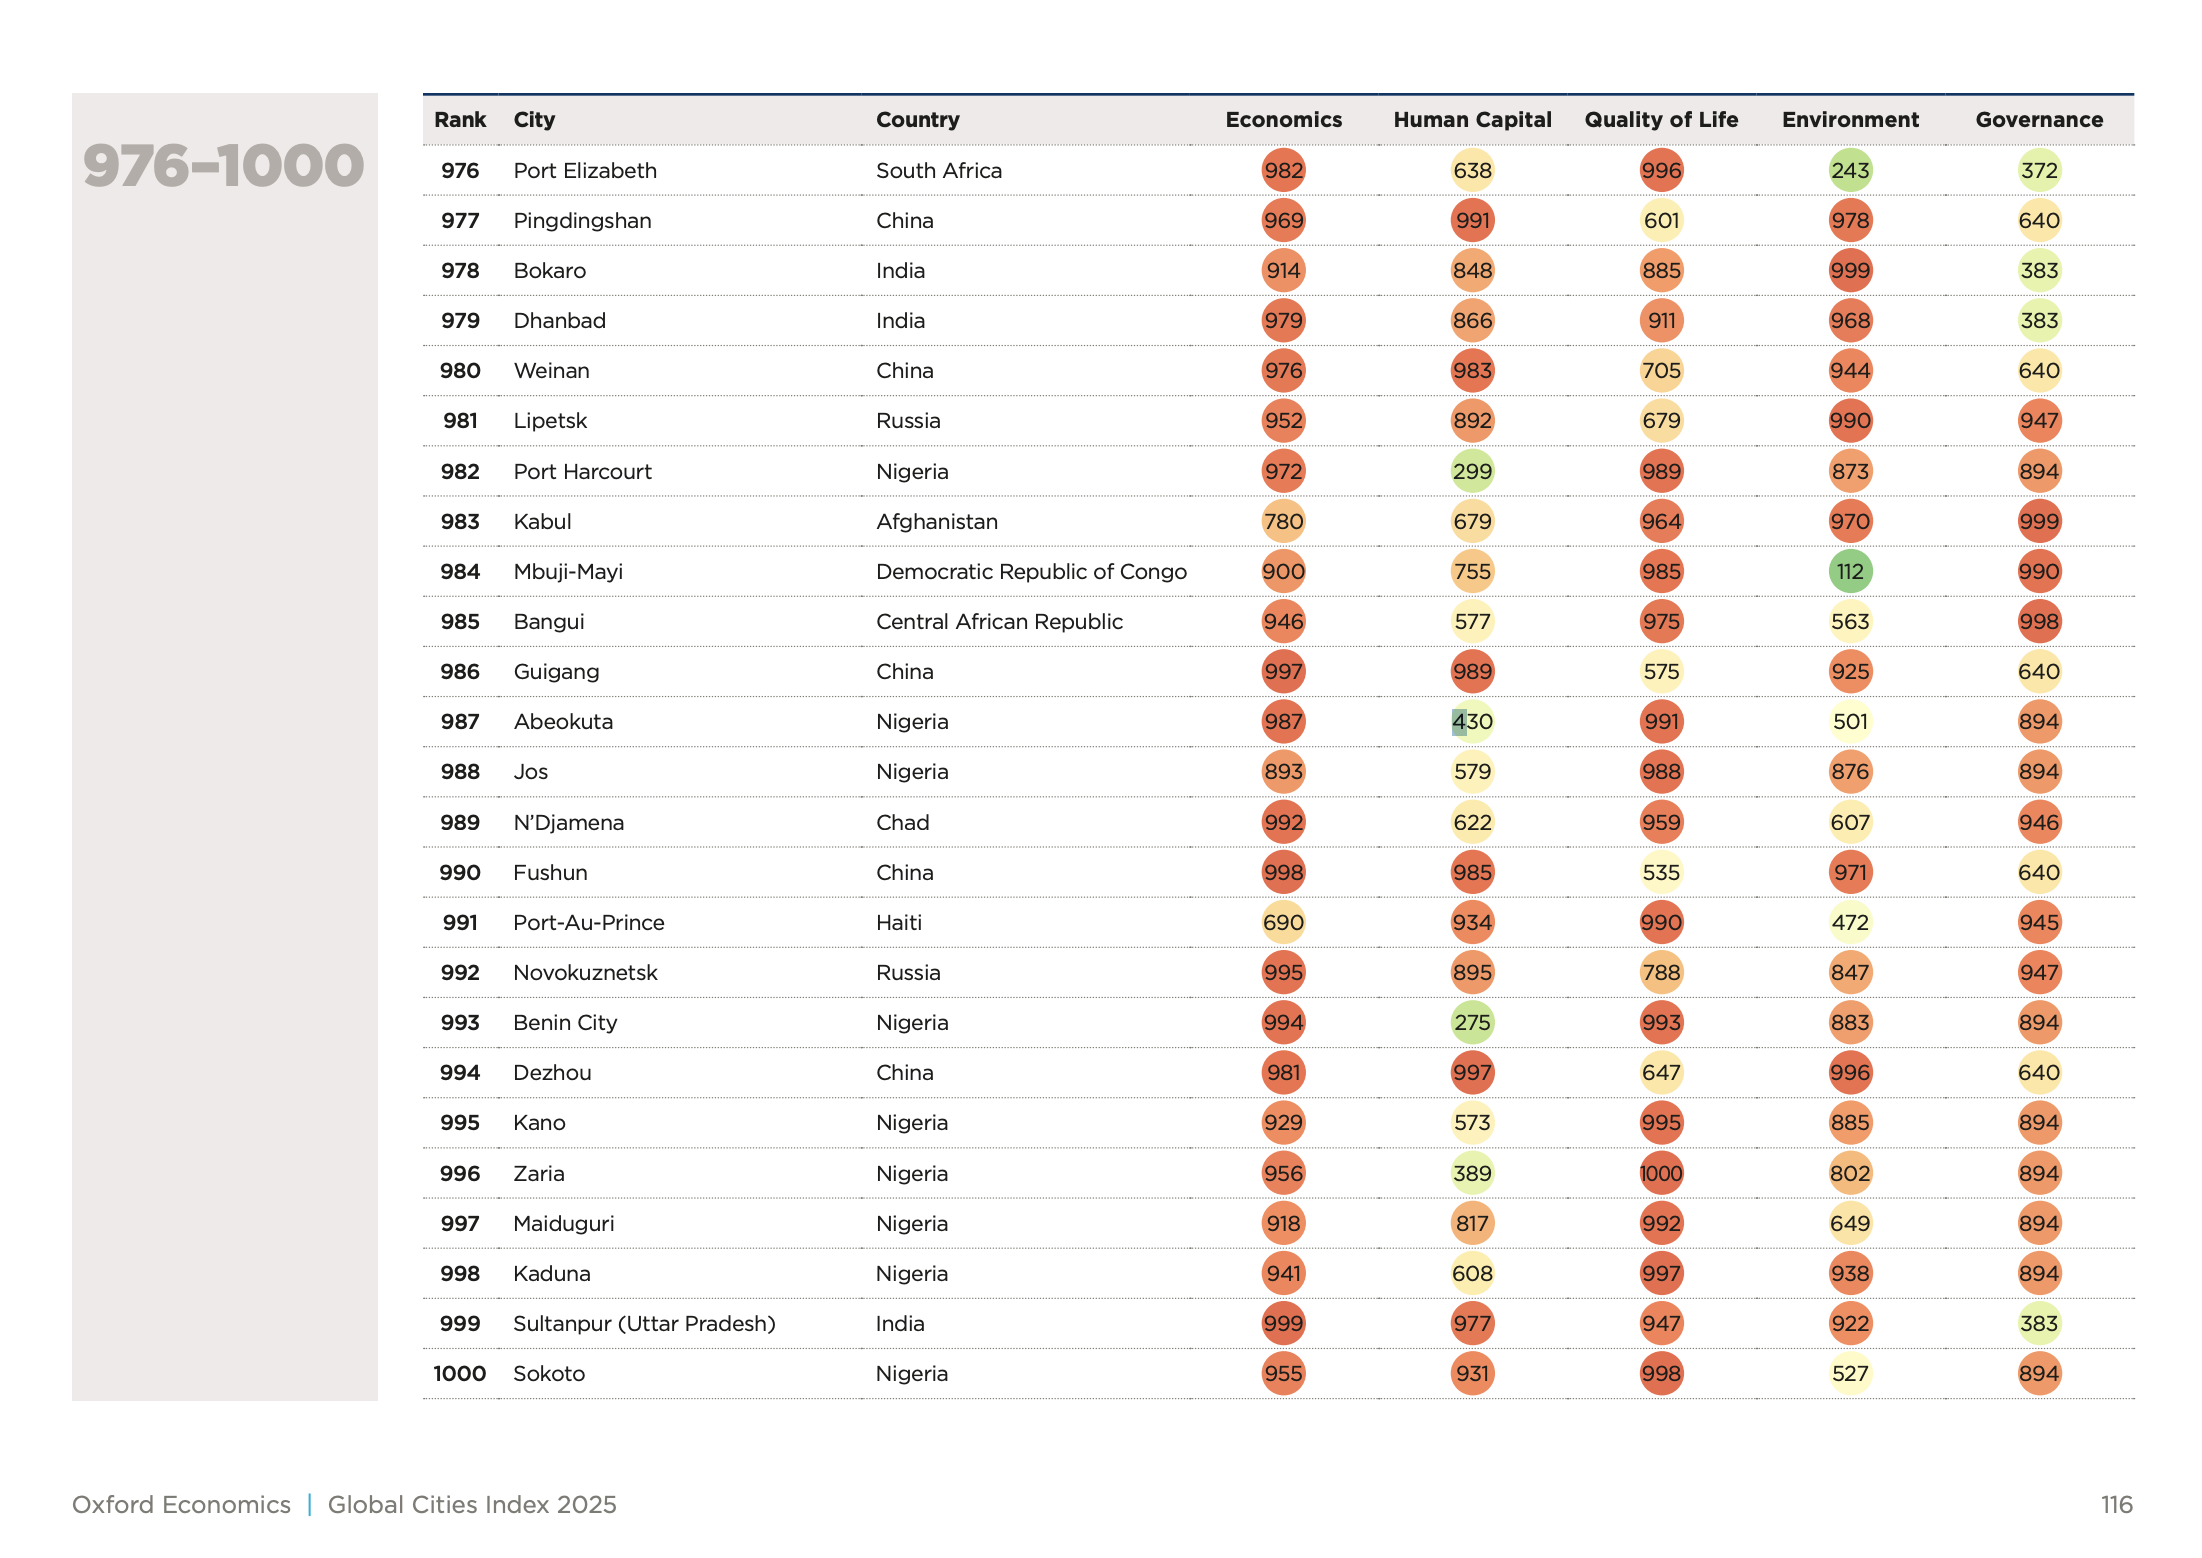Click the city name Sultanpur (Uttar Pradesh)
This screenshot has width=2202, height=1558.
click(x=644, y=1324)
